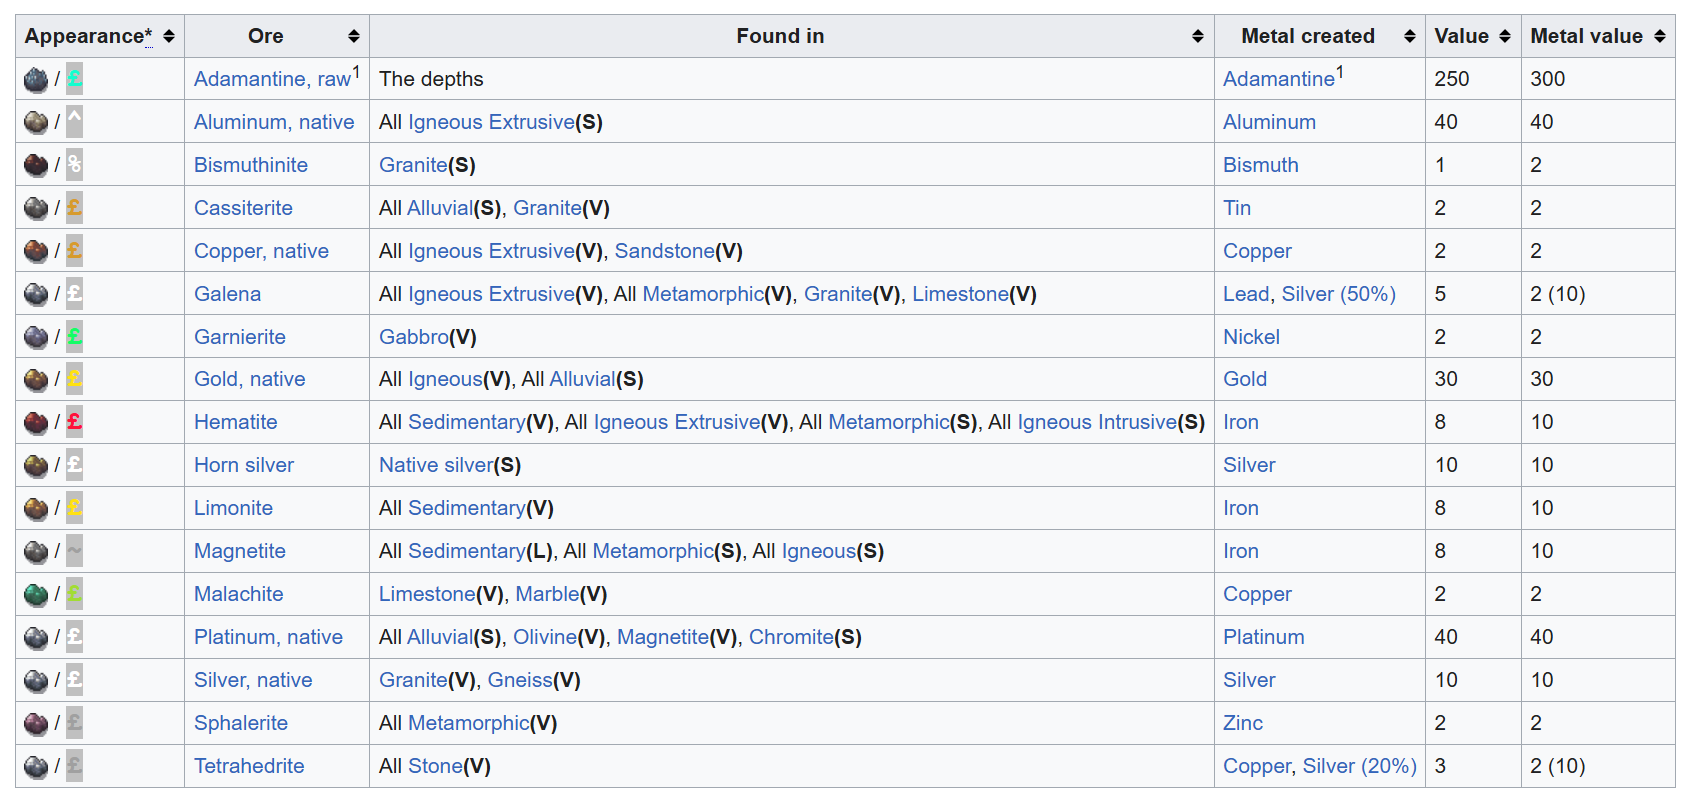Click the native Silver ore sprite image
Viewport: 1700px width, 808px height.
tap(36, 680)
